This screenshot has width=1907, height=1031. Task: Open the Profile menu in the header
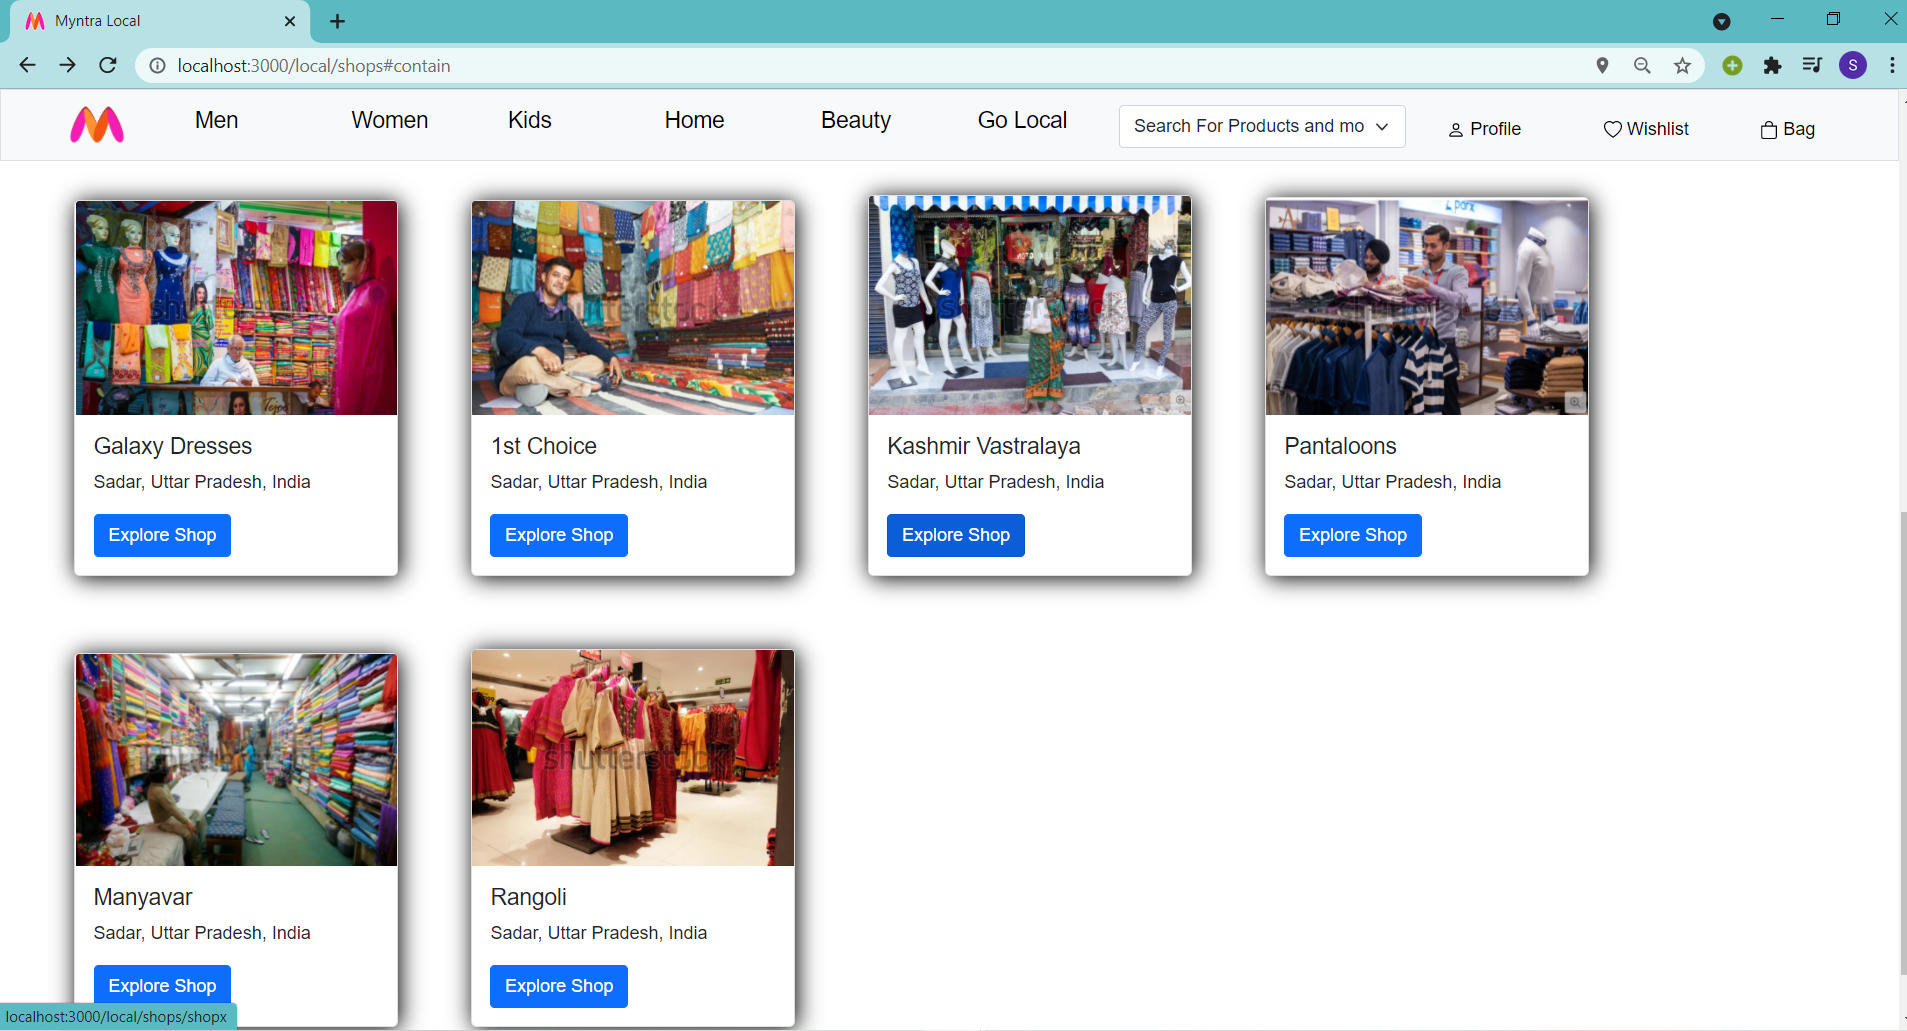tap(1484, 128)
